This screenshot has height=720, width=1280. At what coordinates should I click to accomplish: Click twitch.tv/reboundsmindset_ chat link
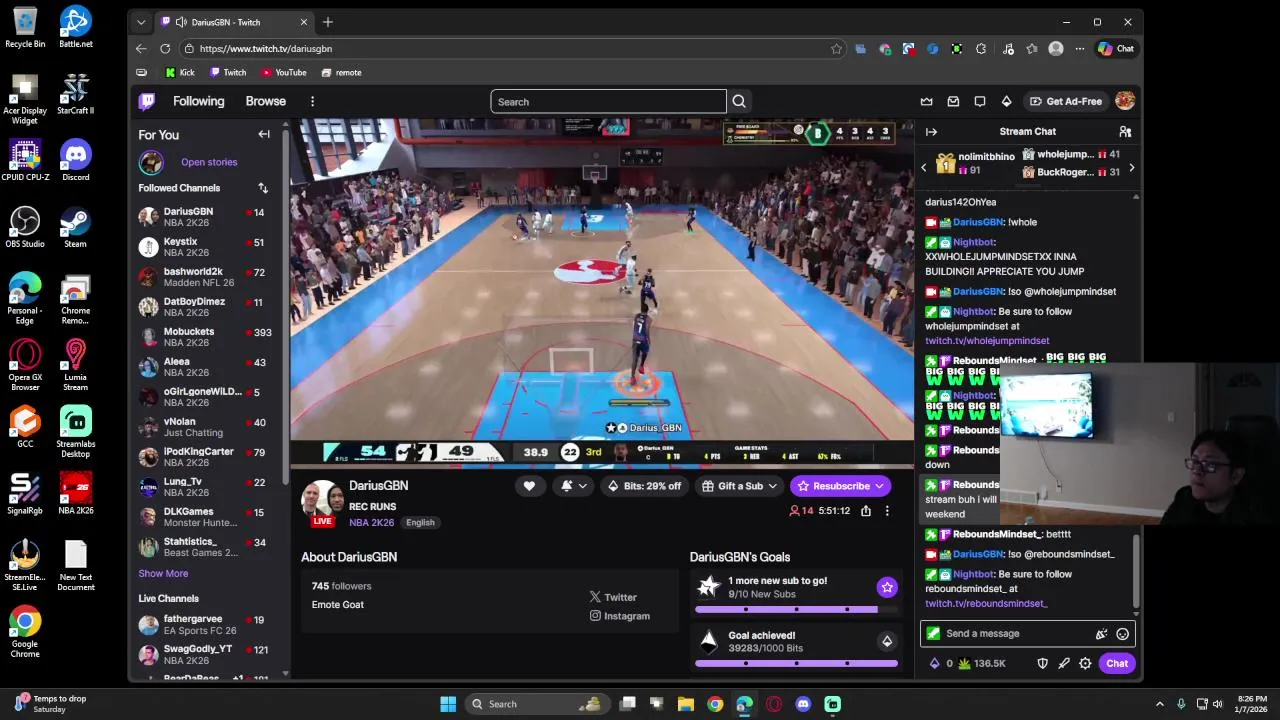tap(986, 604)
